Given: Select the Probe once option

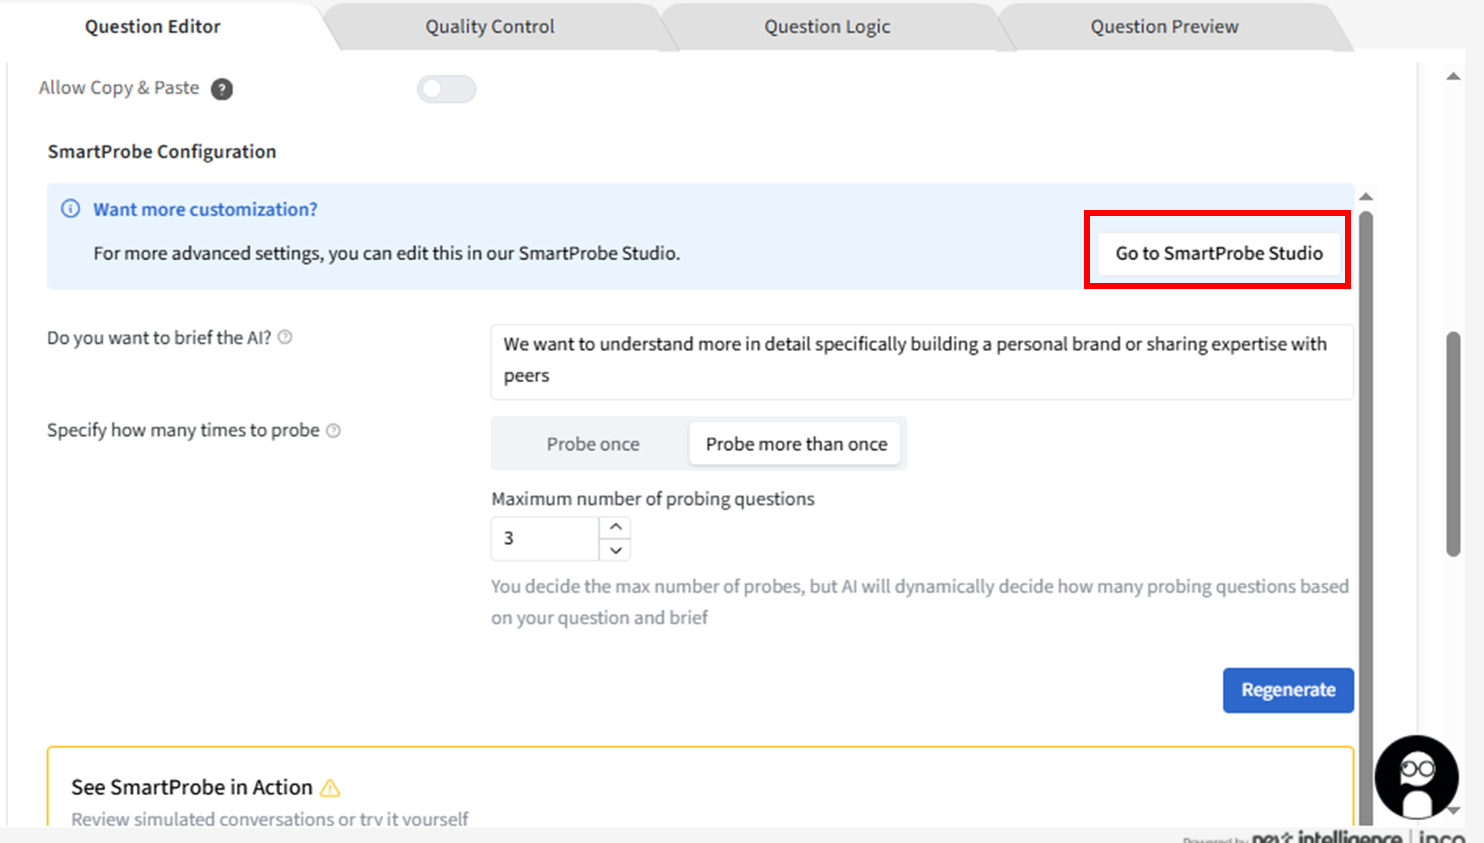Looking at the screenshot, I should point(592,444).
